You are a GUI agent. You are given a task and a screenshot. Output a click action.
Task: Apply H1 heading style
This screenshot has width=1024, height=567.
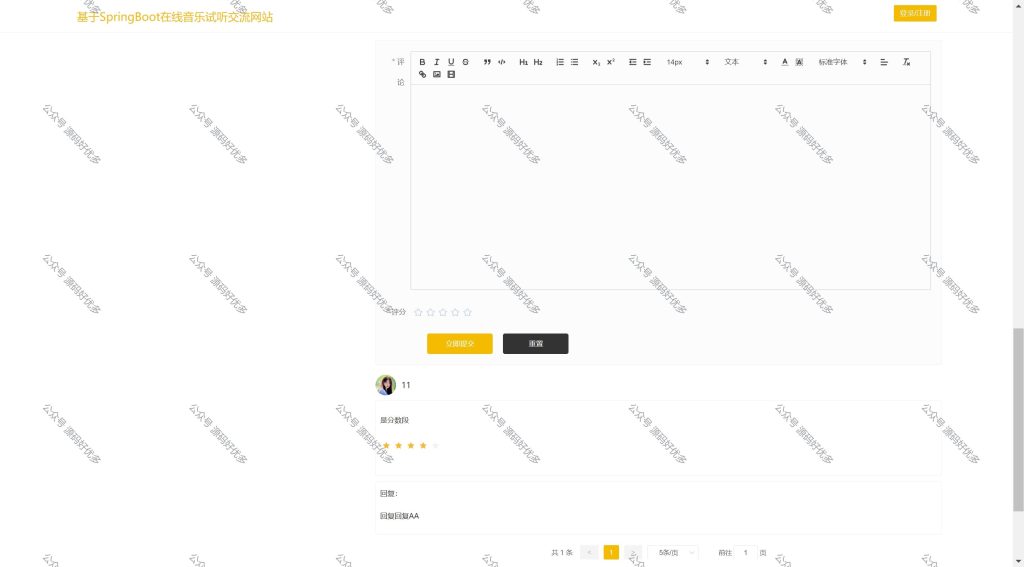coord(523,62)
